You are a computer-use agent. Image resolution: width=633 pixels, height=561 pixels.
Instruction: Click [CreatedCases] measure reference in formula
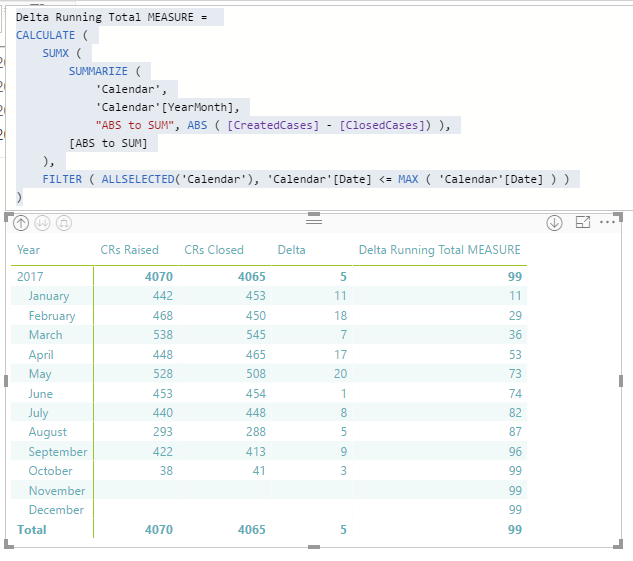(x=273, y=125)
